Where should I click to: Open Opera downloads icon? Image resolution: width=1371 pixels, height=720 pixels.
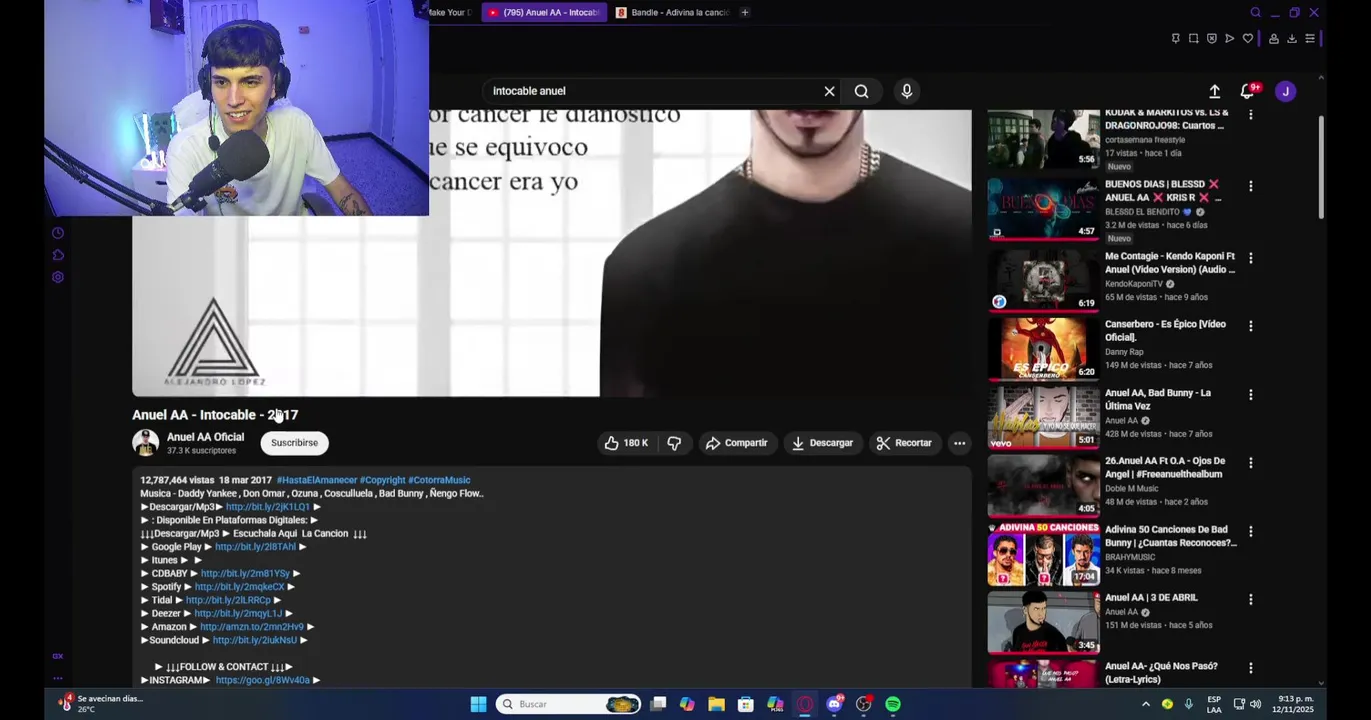[x=1291, y=38]
